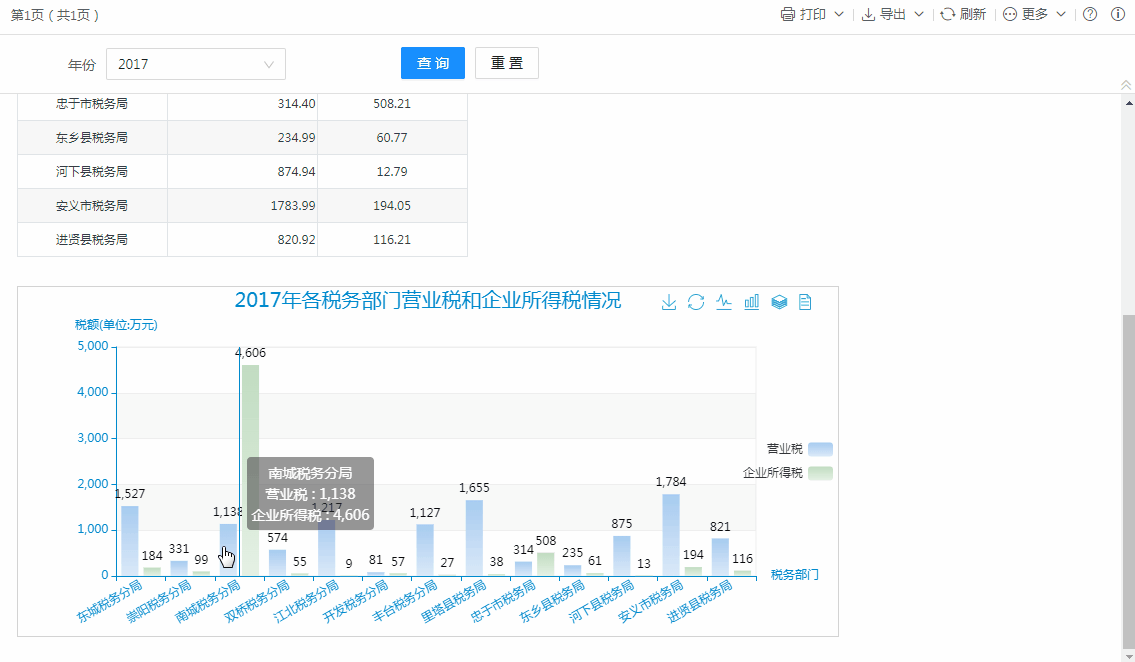The image size is (1135, 662).
Task: Click the 查询 query button
Action: coord(432,63)
